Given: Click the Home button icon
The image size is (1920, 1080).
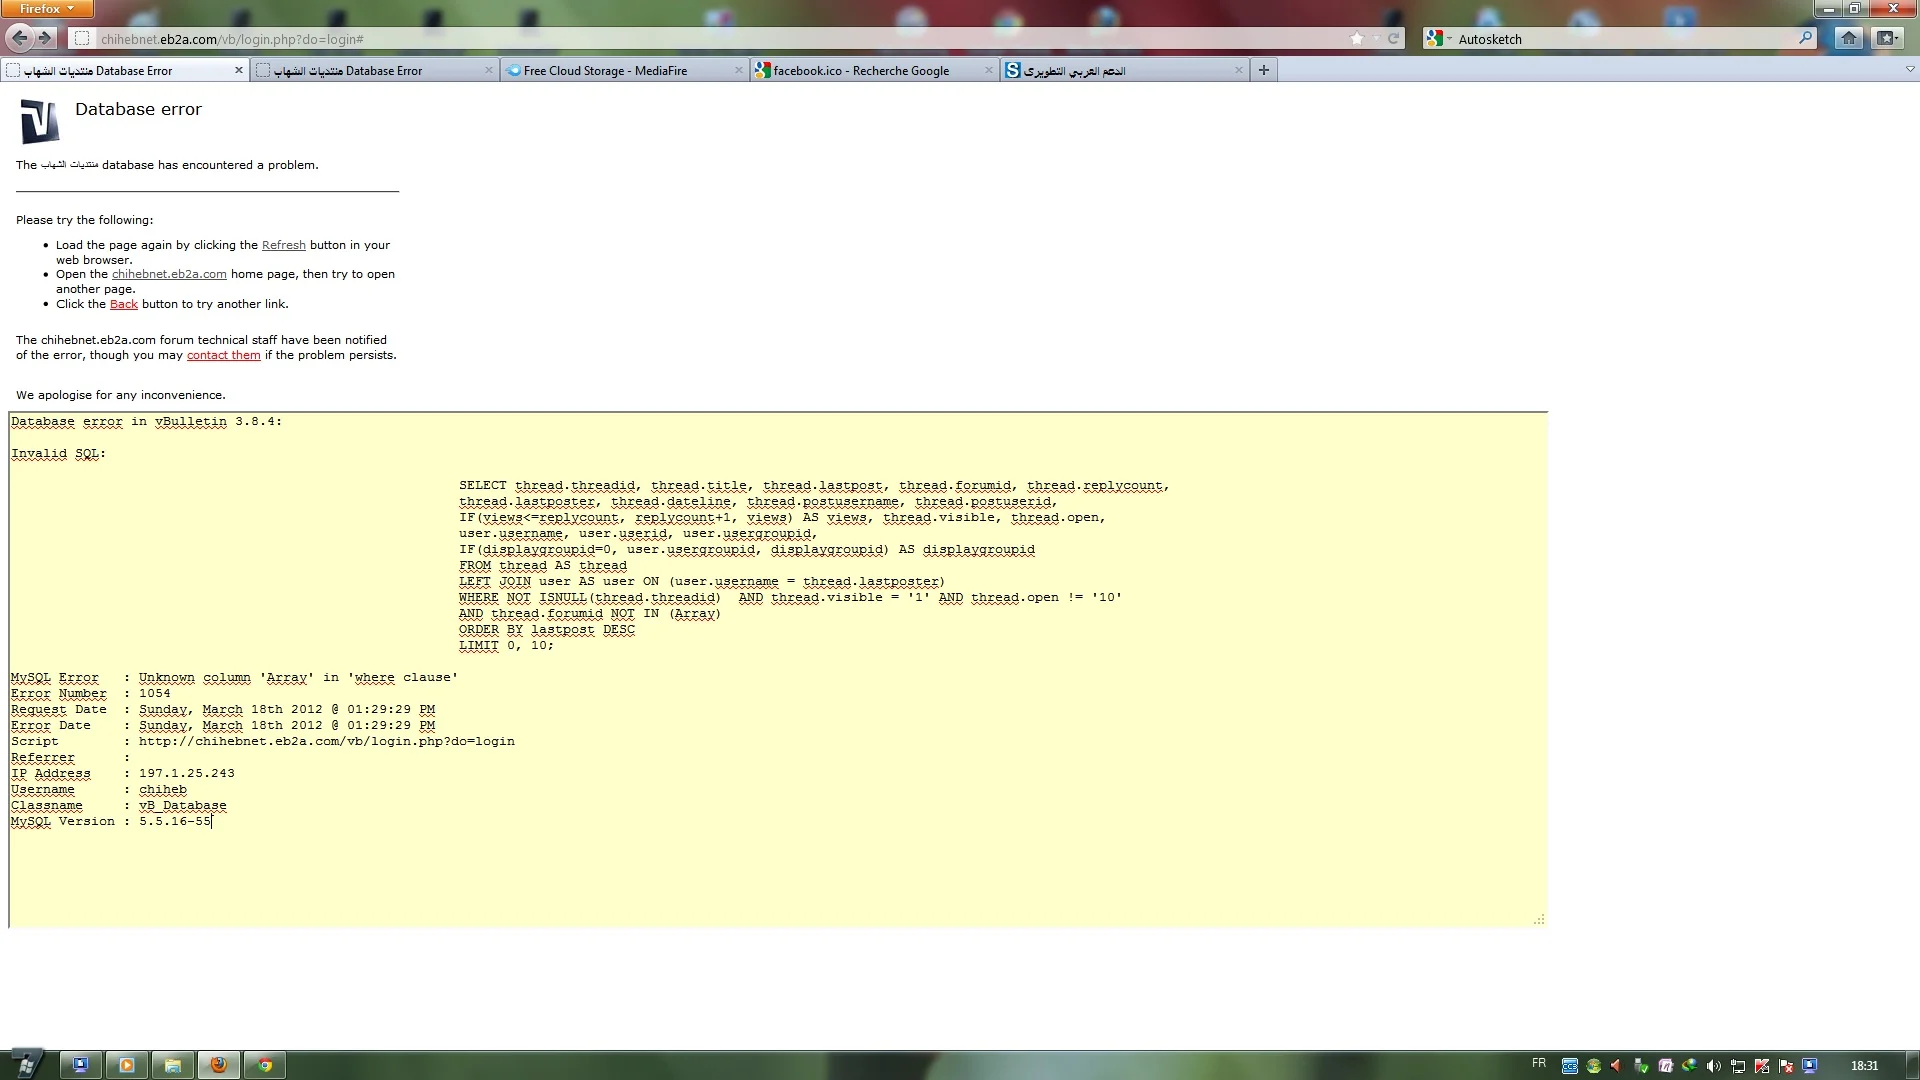Looking at the screenshot, I should point(1848,38).
